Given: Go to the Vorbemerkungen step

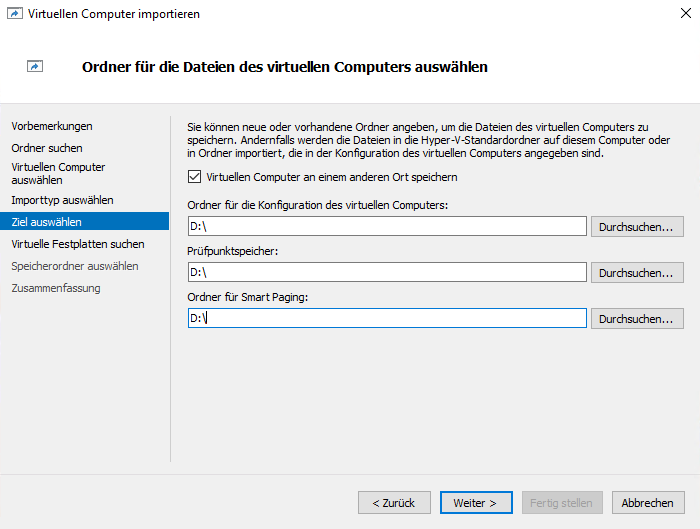Looking at the screenshot, I should click(51, 126).
